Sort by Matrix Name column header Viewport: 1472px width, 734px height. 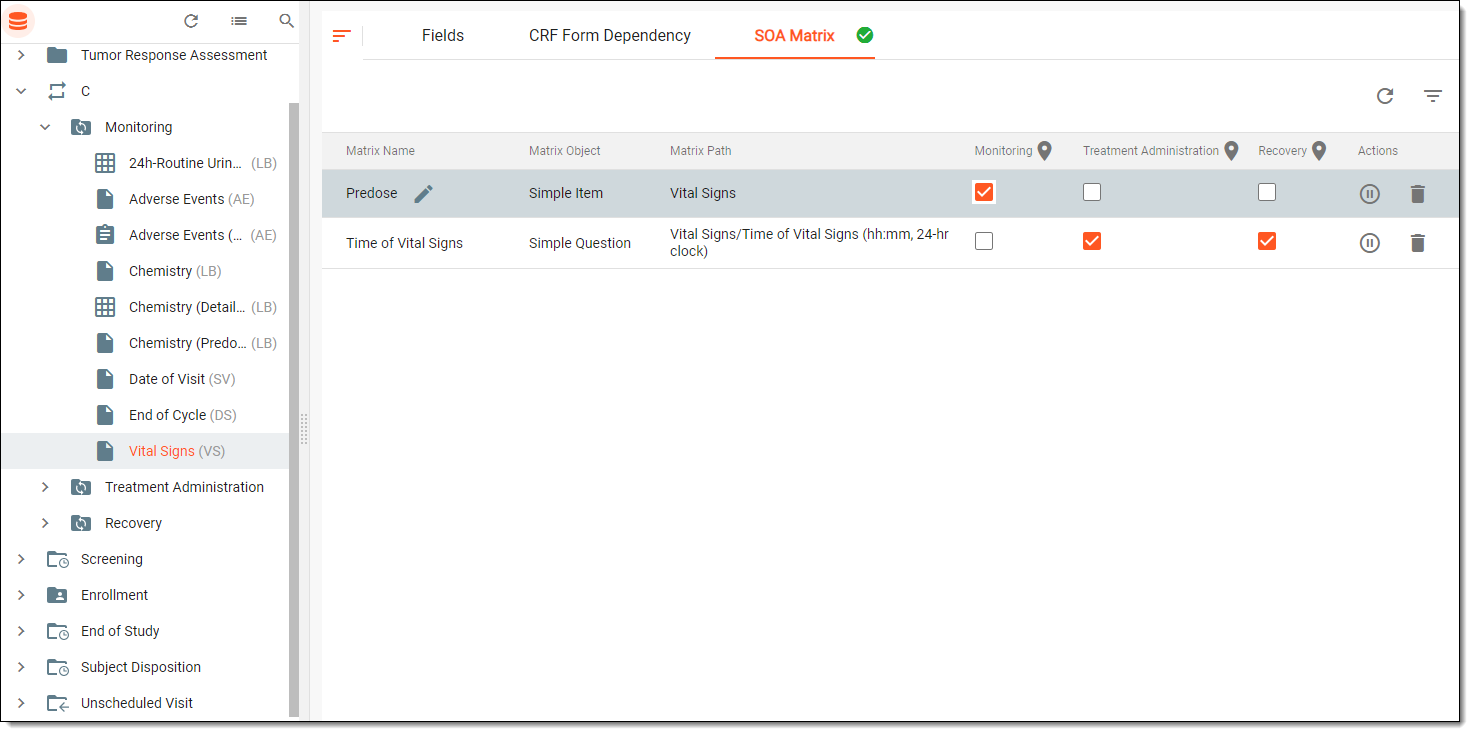click(380, 151)
